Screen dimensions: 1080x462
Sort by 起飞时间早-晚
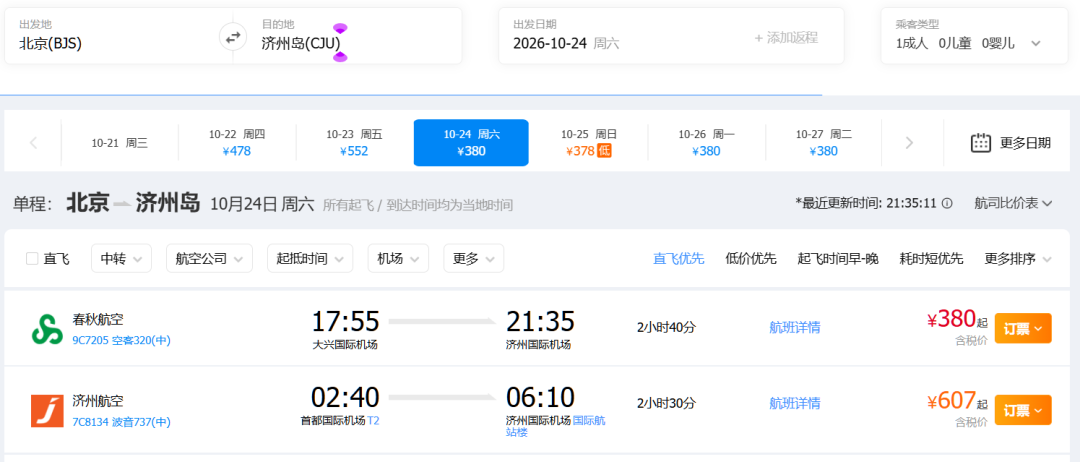pos(838,260)
